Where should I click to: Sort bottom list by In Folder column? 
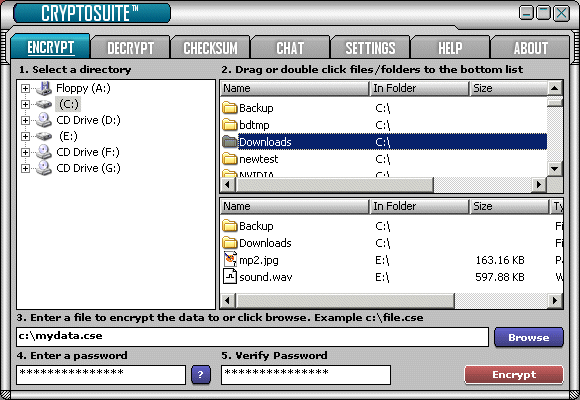coord(420,206)
